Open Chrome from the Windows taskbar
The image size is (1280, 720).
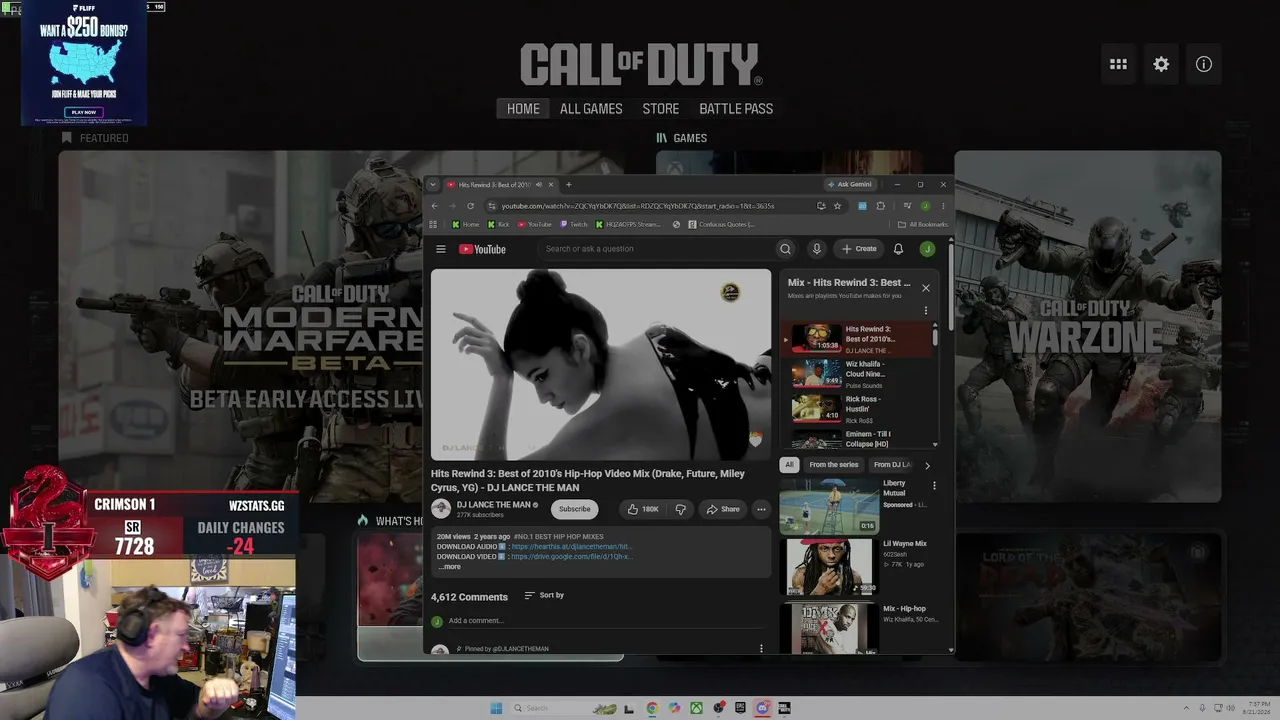pos(652,708)
